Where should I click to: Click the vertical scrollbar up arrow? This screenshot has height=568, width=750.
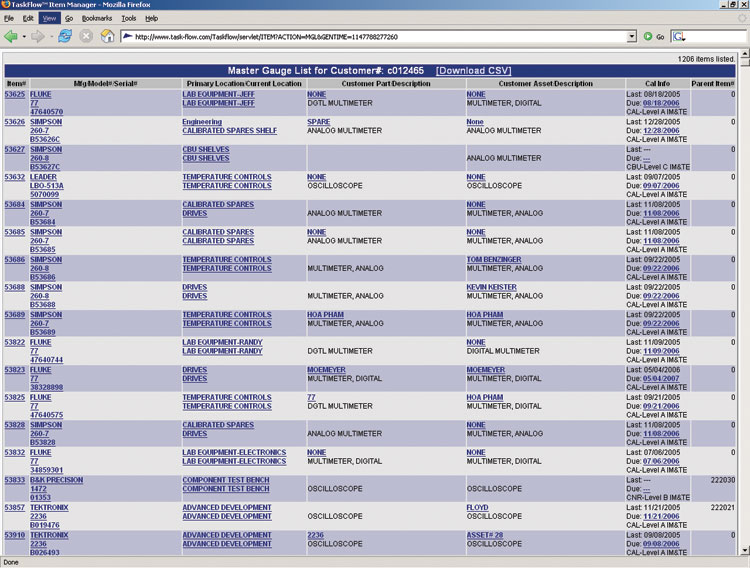[x=745, y=54]
